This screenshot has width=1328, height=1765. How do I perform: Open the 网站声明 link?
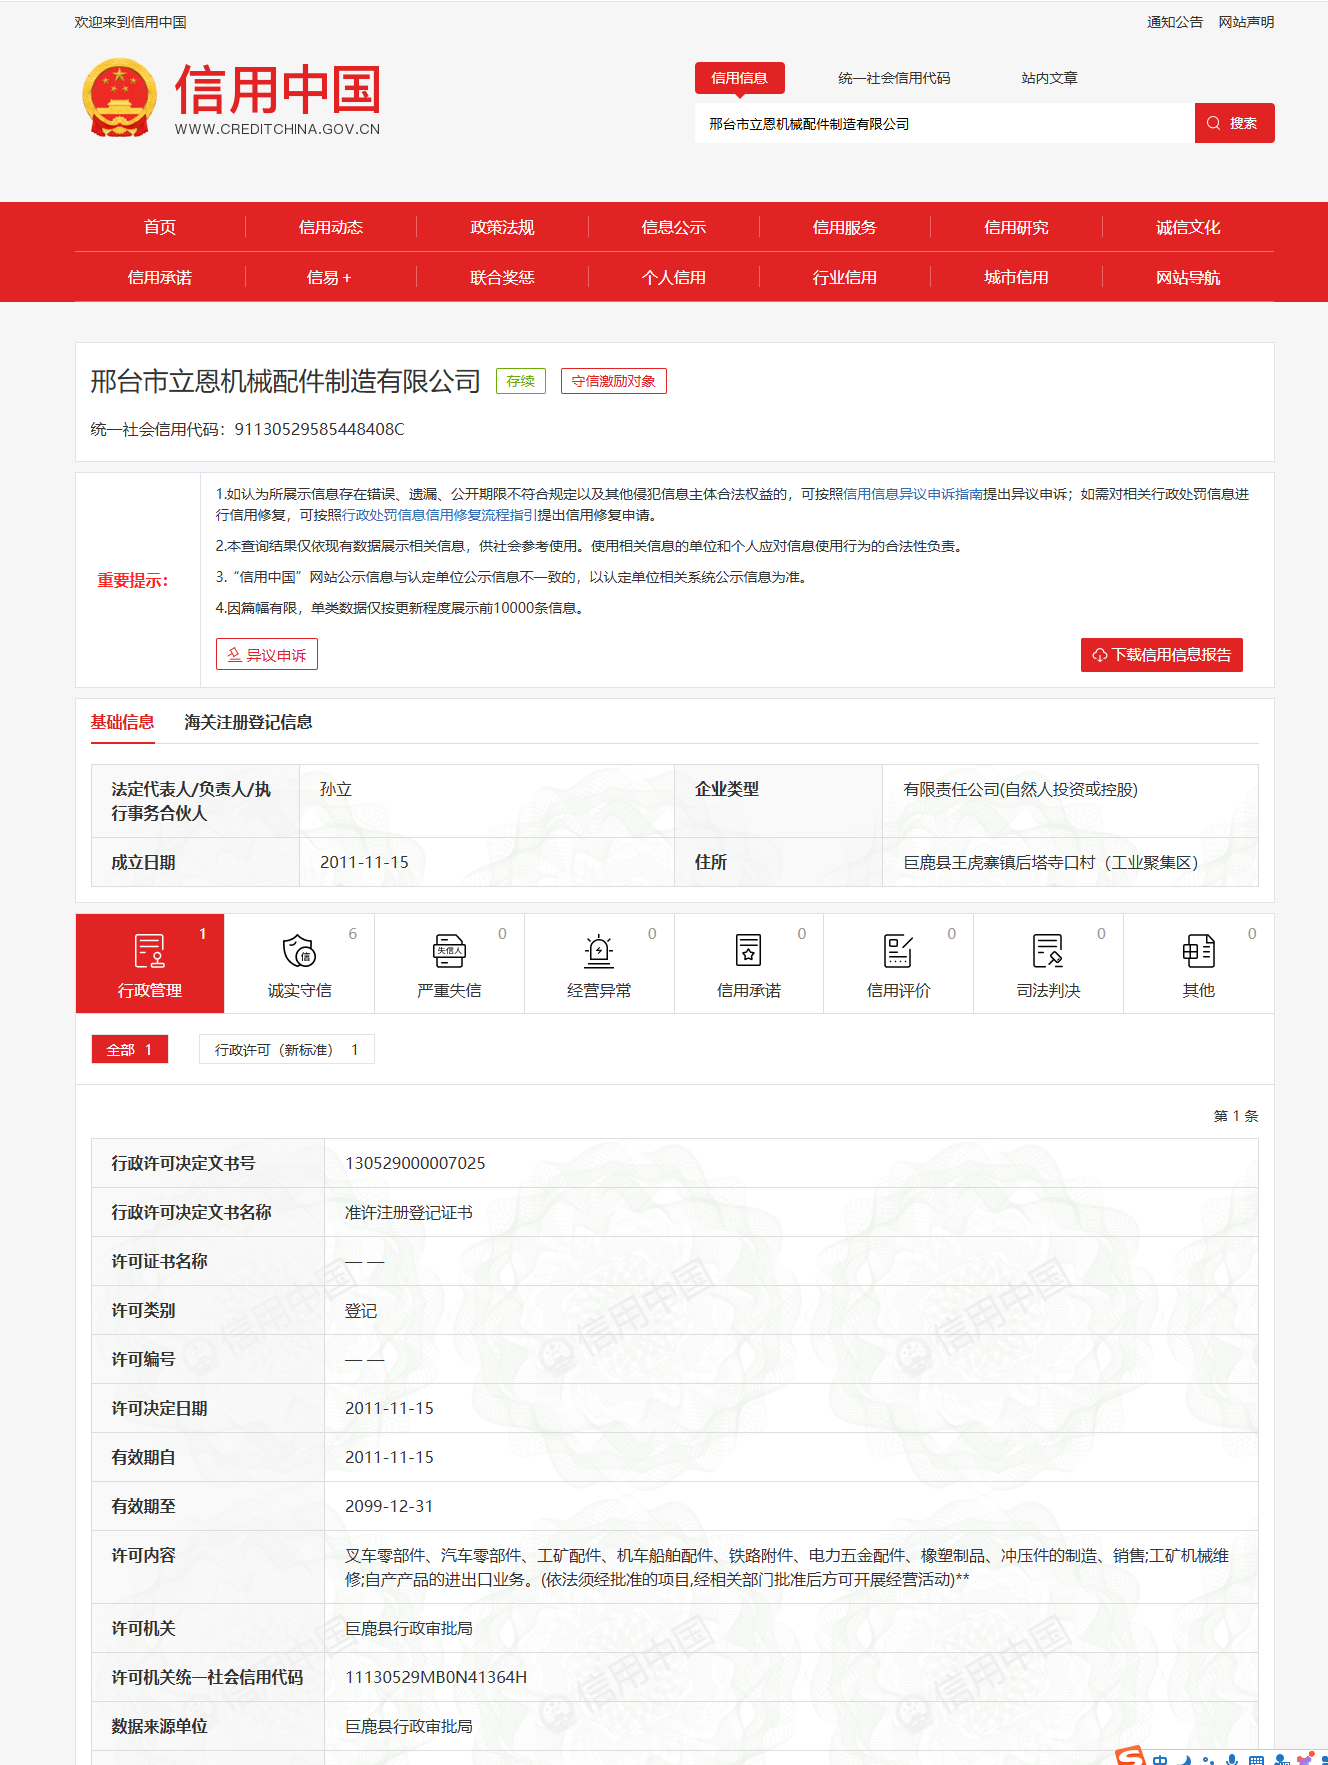coord(1246,22)
